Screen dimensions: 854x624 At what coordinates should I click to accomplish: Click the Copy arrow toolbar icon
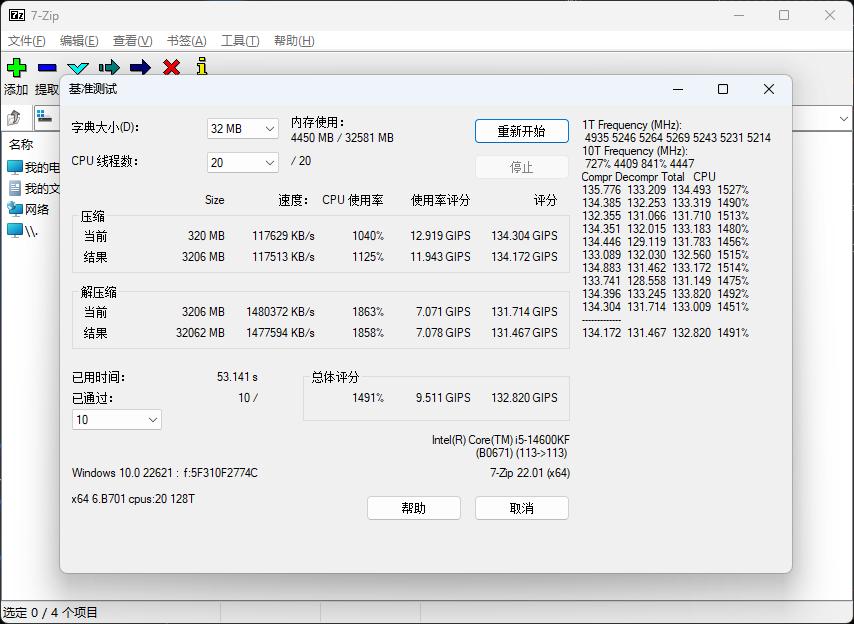click(x=109, y=68)
